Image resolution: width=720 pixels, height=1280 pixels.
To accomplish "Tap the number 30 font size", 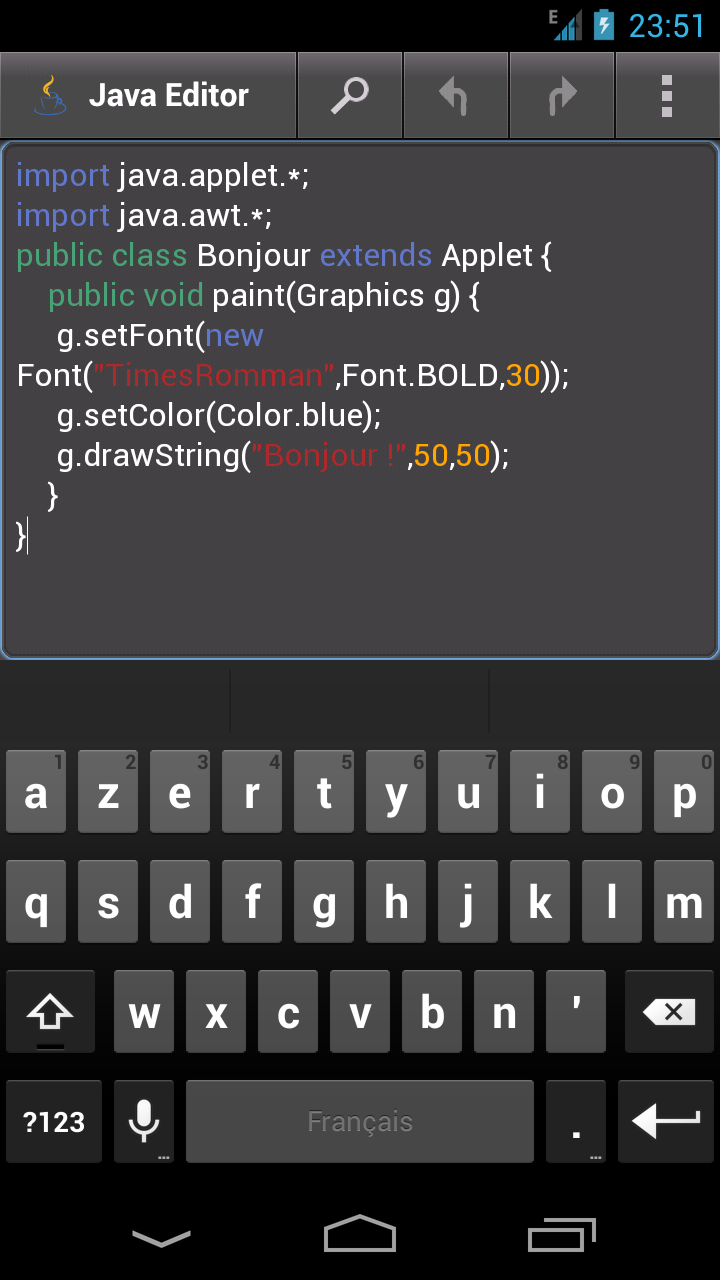I will [x=523, y=376].
